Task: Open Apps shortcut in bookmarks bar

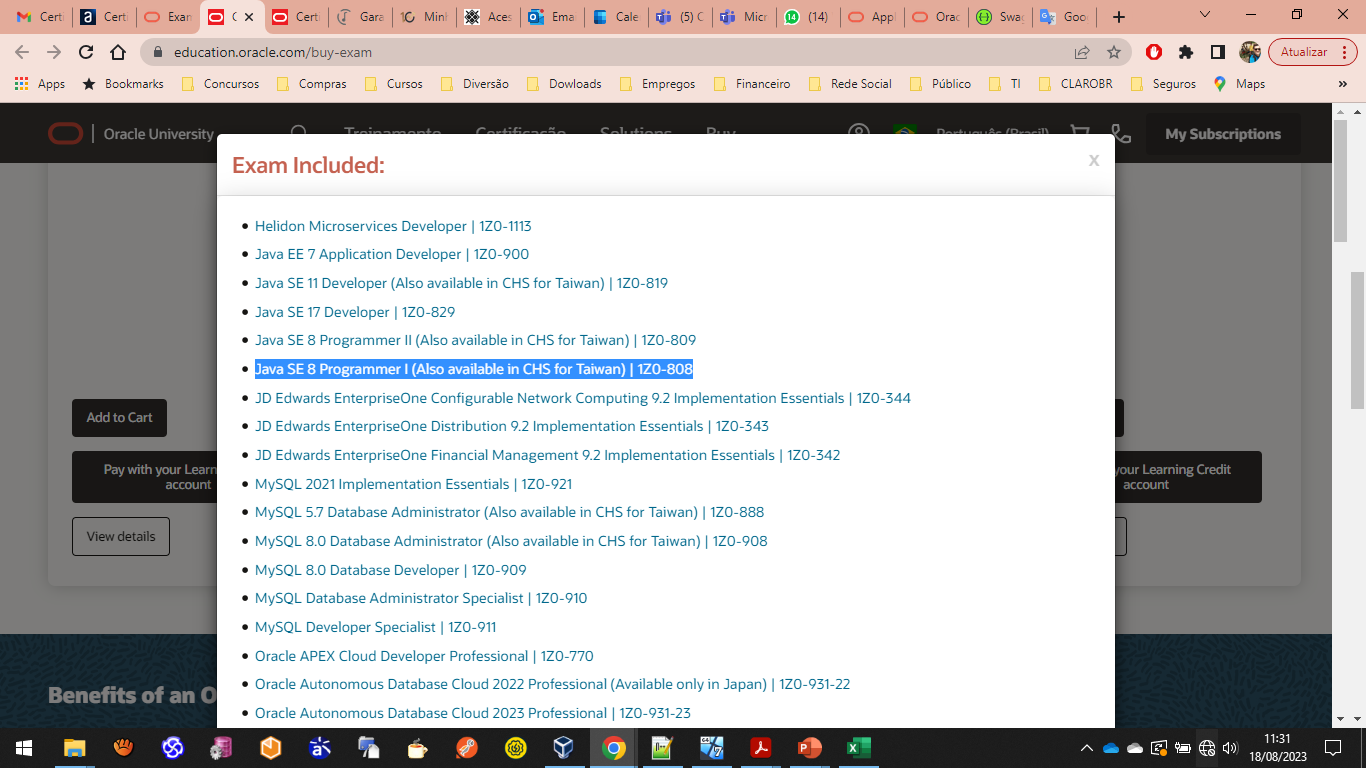Action: pos(41,84)
